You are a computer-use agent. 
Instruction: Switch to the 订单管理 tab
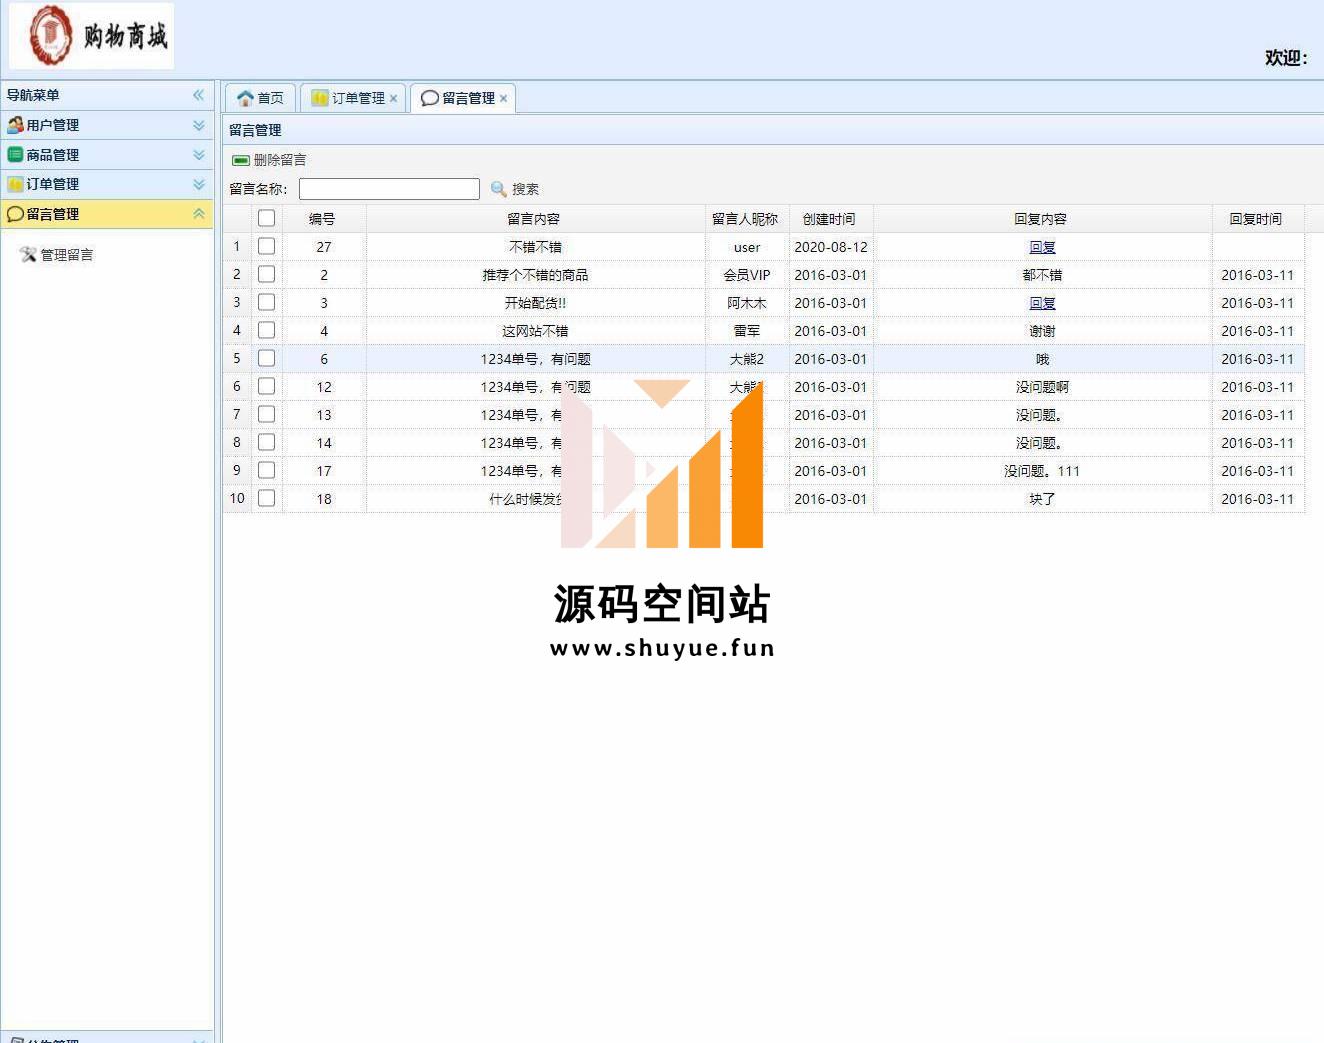coord(353,98)
